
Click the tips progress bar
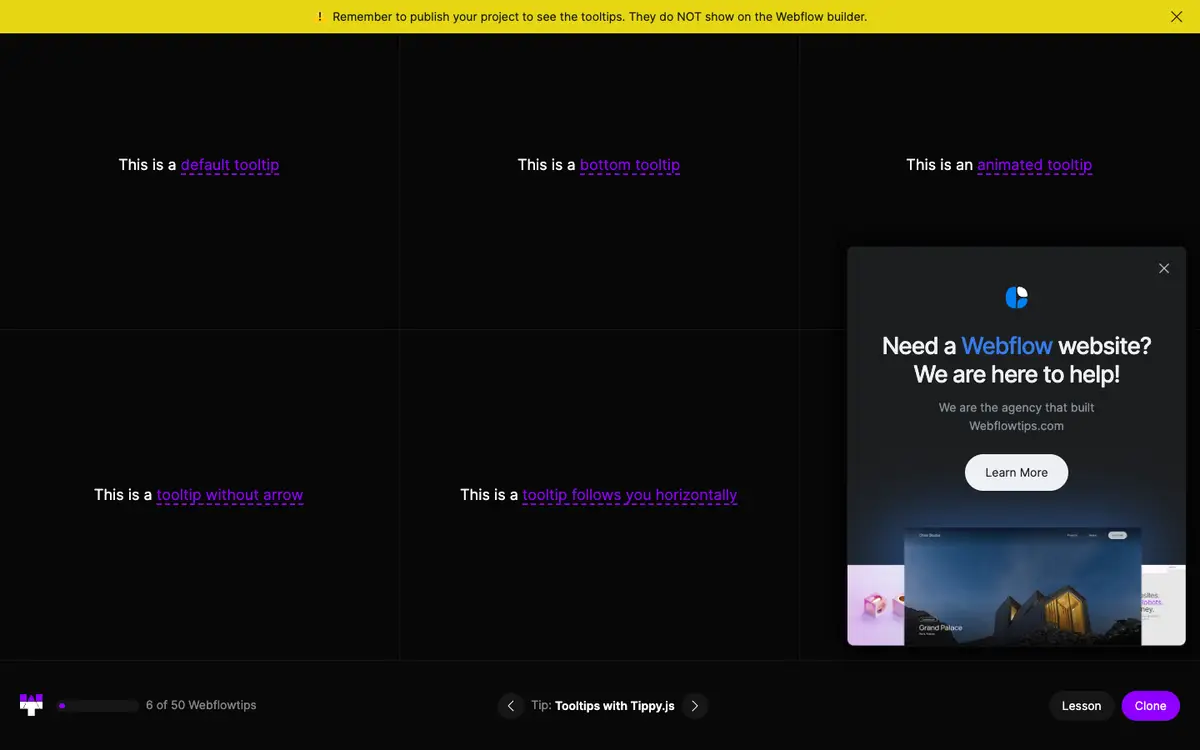[98, 706]
